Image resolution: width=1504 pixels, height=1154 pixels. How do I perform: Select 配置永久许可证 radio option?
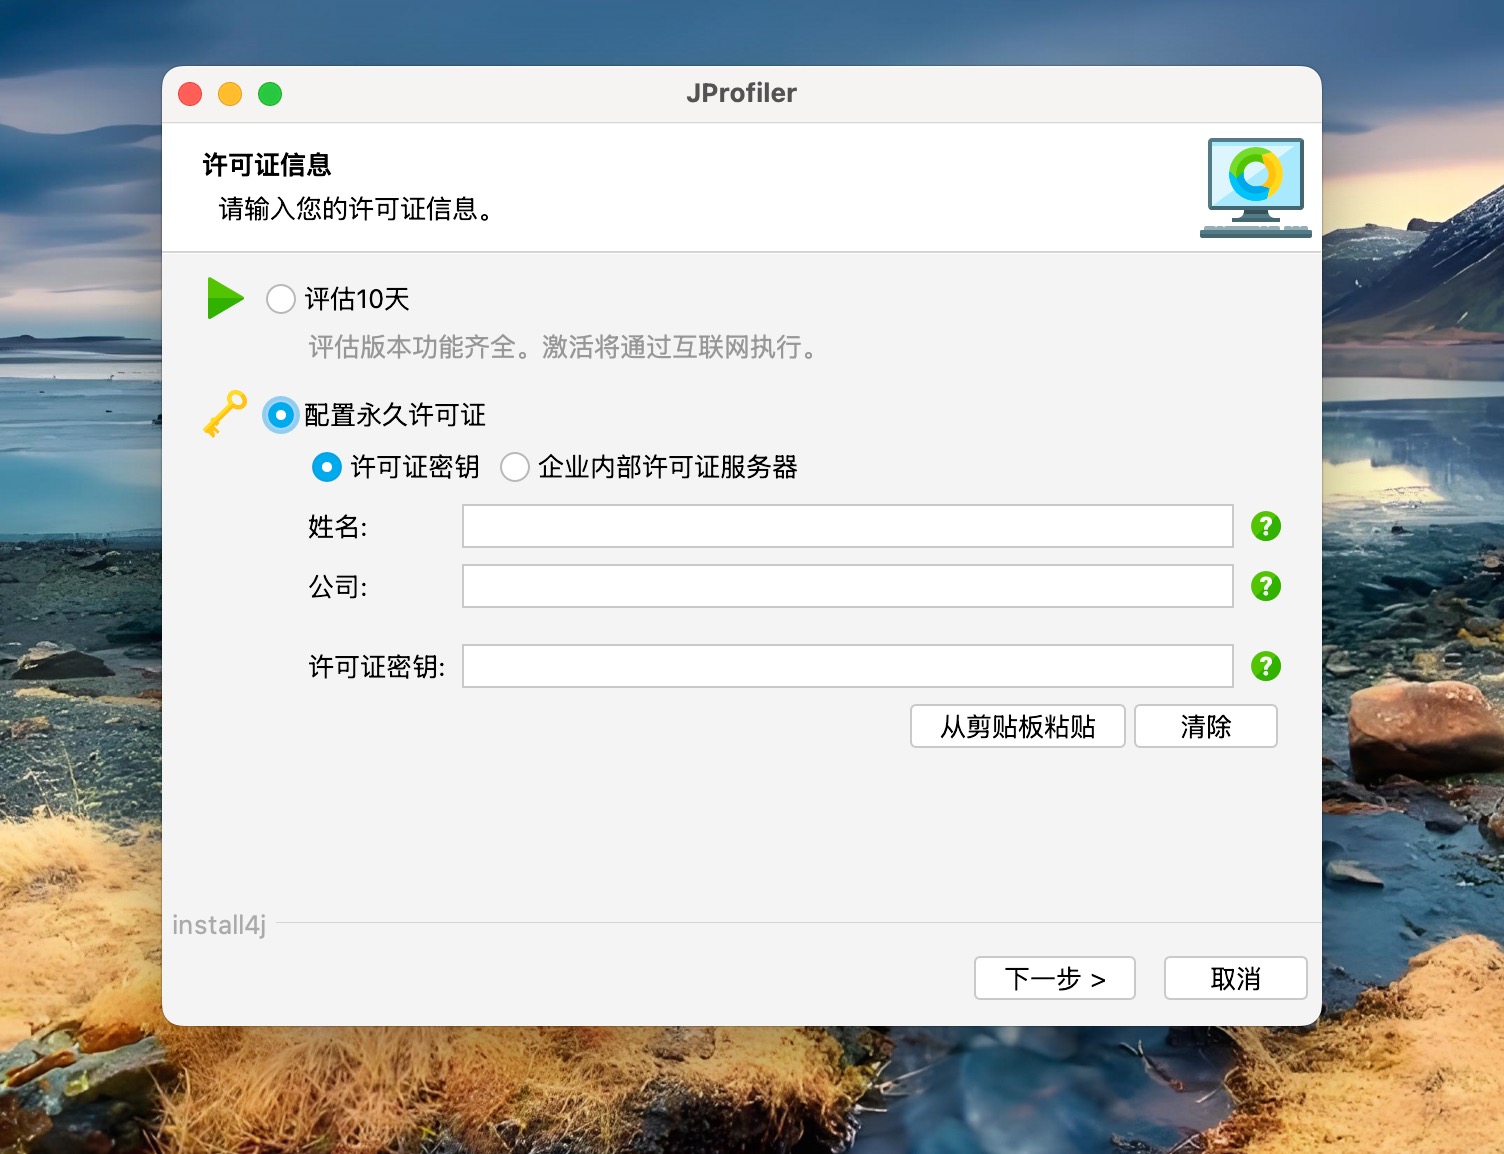(281, 415)
